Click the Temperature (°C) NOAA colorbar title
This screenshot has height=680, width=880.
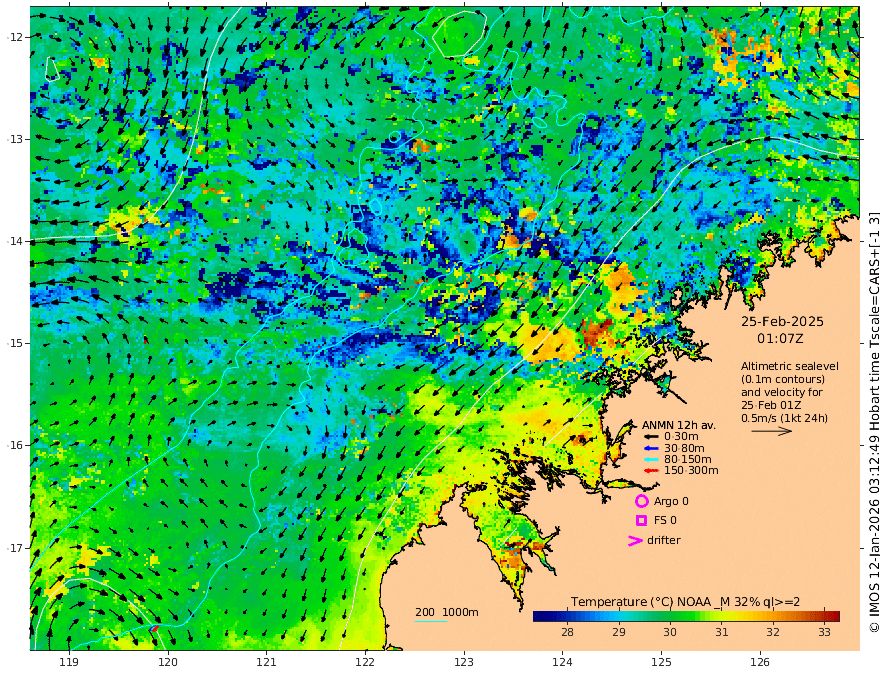(x=685, y=601)
